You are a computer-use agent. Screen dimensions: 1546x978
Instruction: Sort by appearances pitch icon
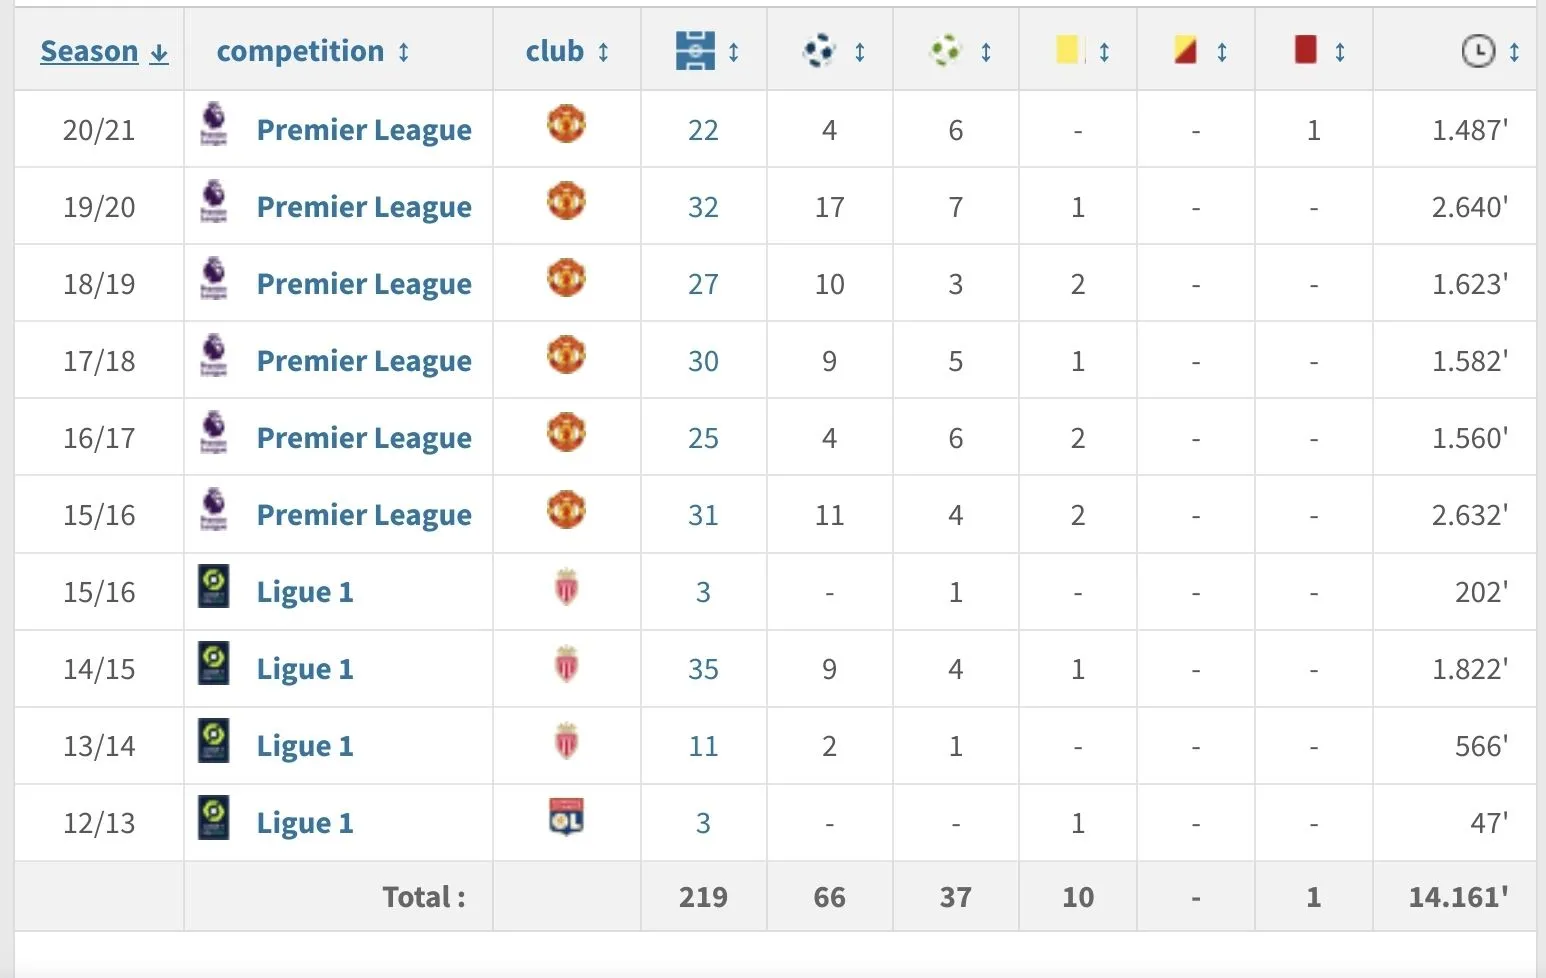tap(696, 51)
